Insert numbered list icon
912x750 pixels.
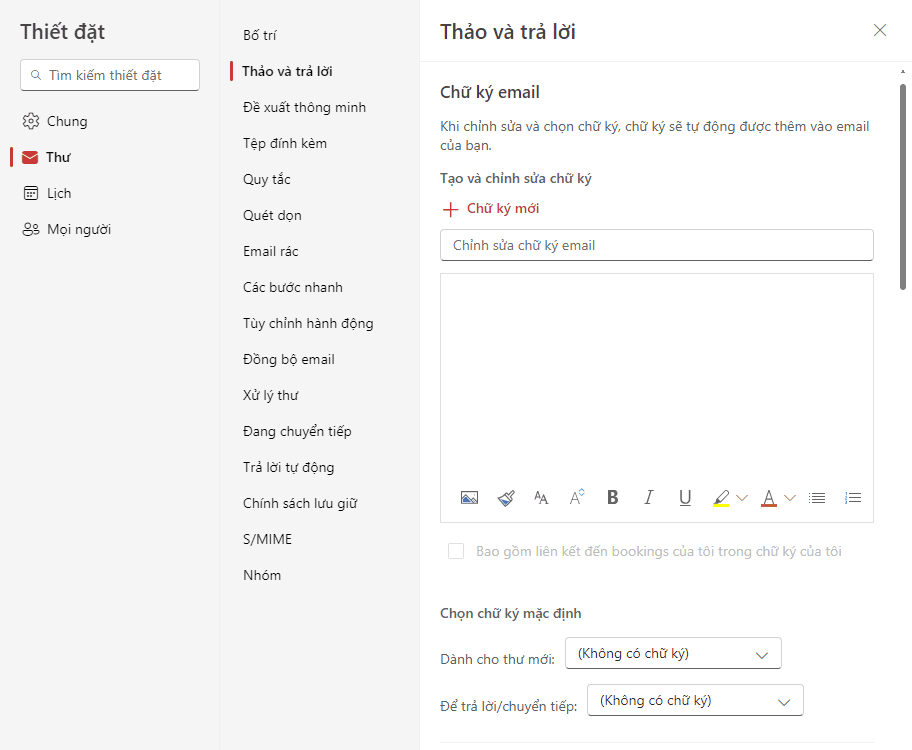(x=853, y=498)
